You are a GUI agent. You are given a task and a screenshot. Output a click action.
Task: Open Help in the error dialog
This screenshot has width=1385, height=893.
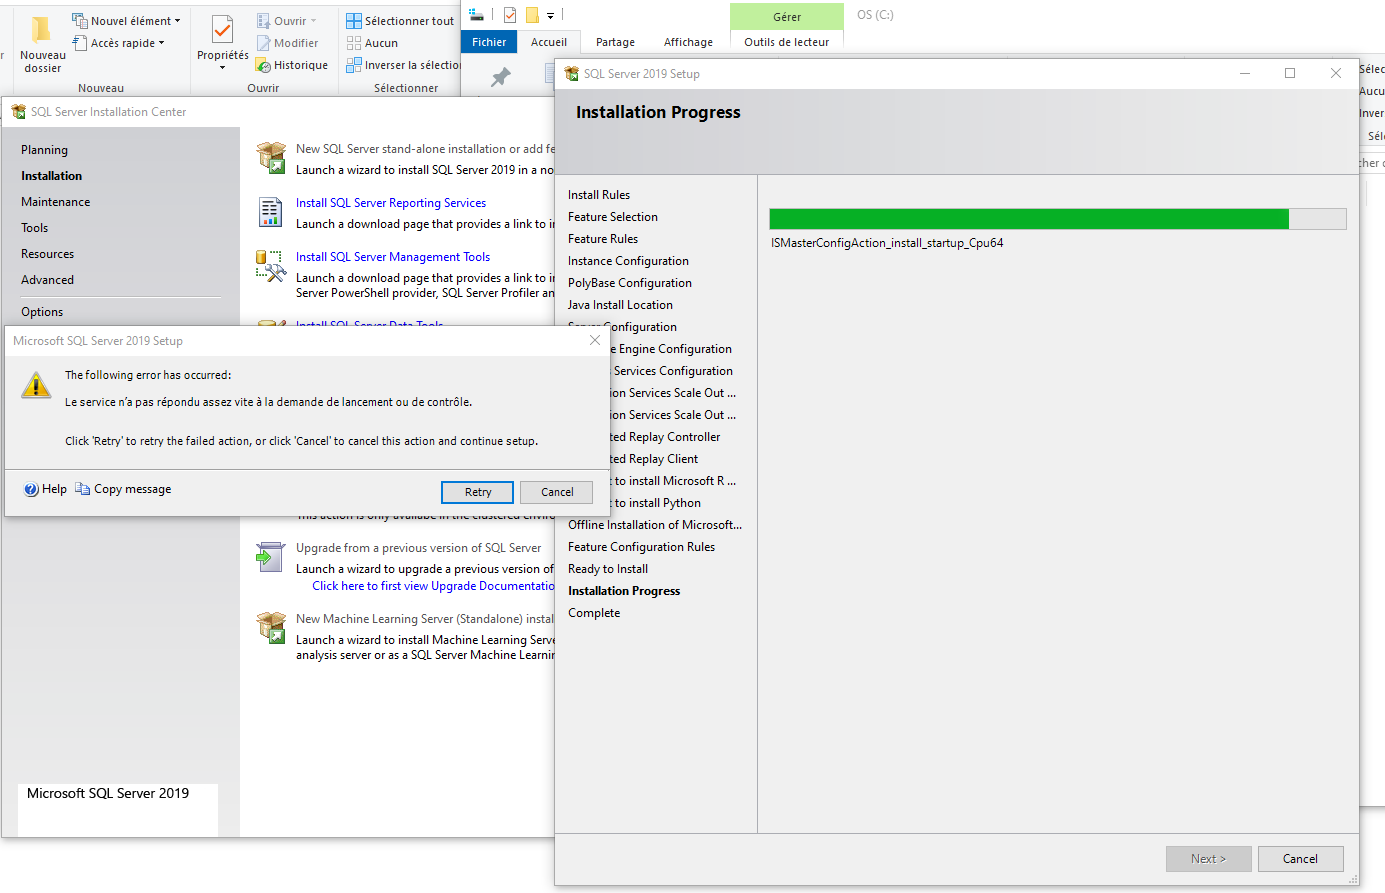pos(54,489)
